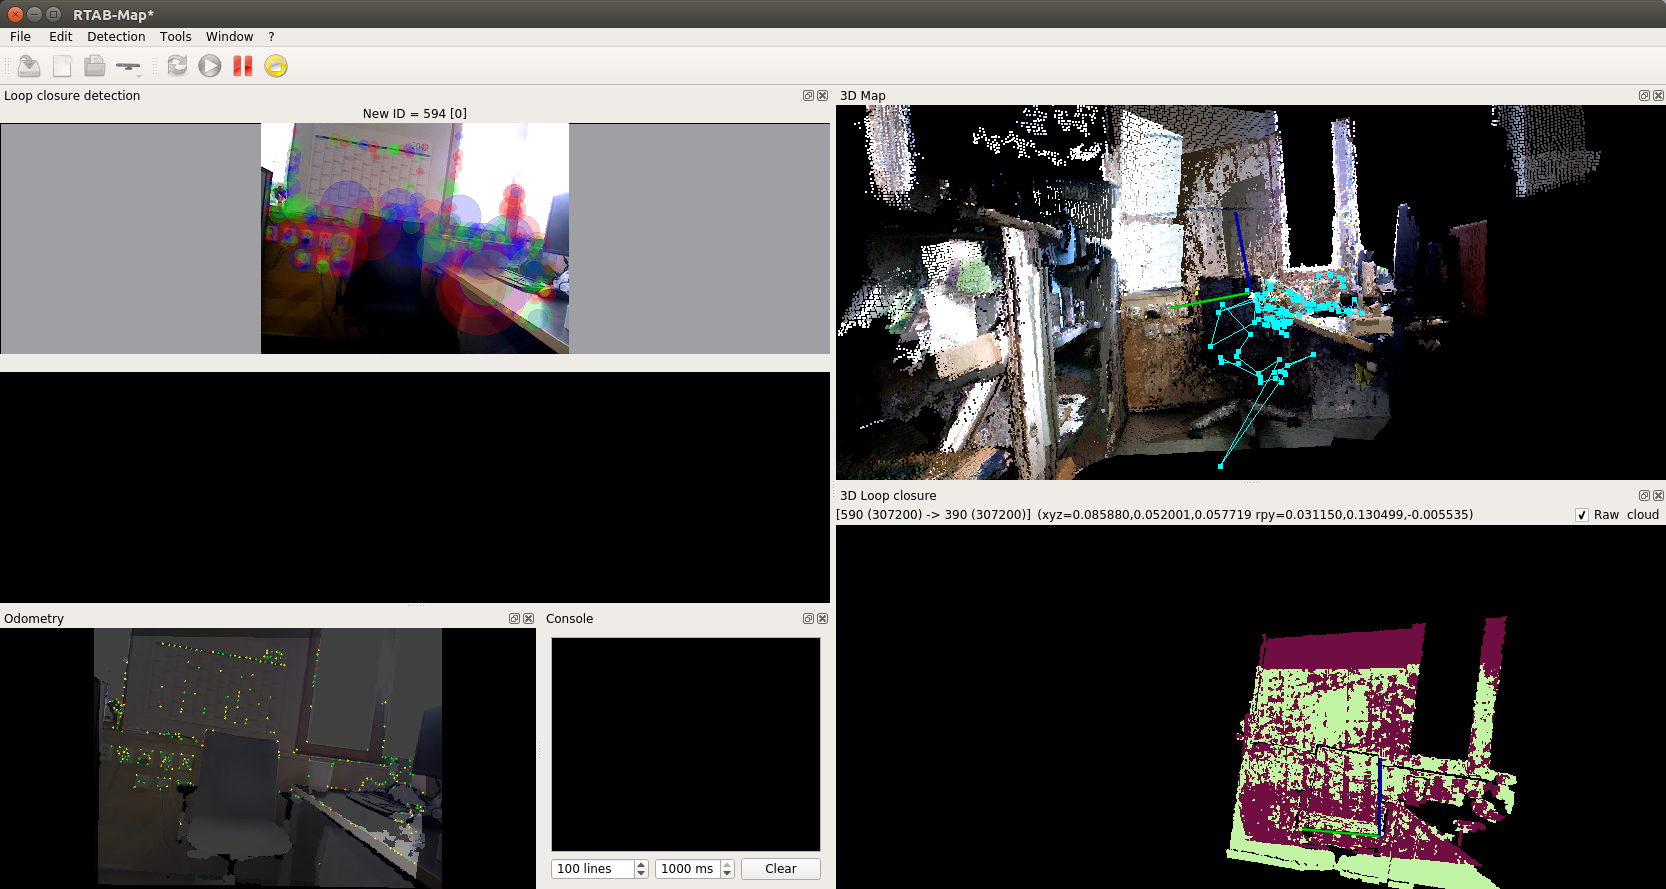This screenshot has height=889, width=1666.
Task: Increase the 100 lines spinbox value
Action: (641, 864)
